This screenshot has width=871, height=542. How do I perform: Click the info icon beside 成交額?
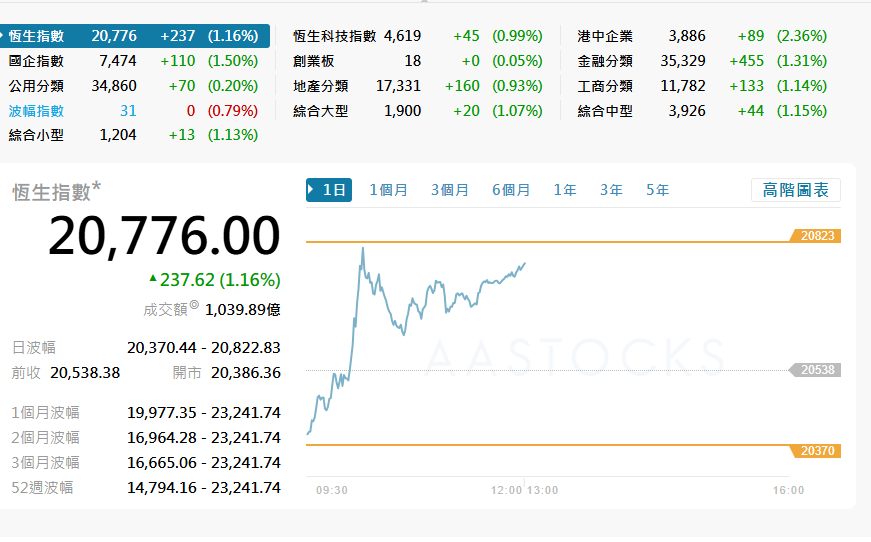pyautogui.click(x=194, y=306)
